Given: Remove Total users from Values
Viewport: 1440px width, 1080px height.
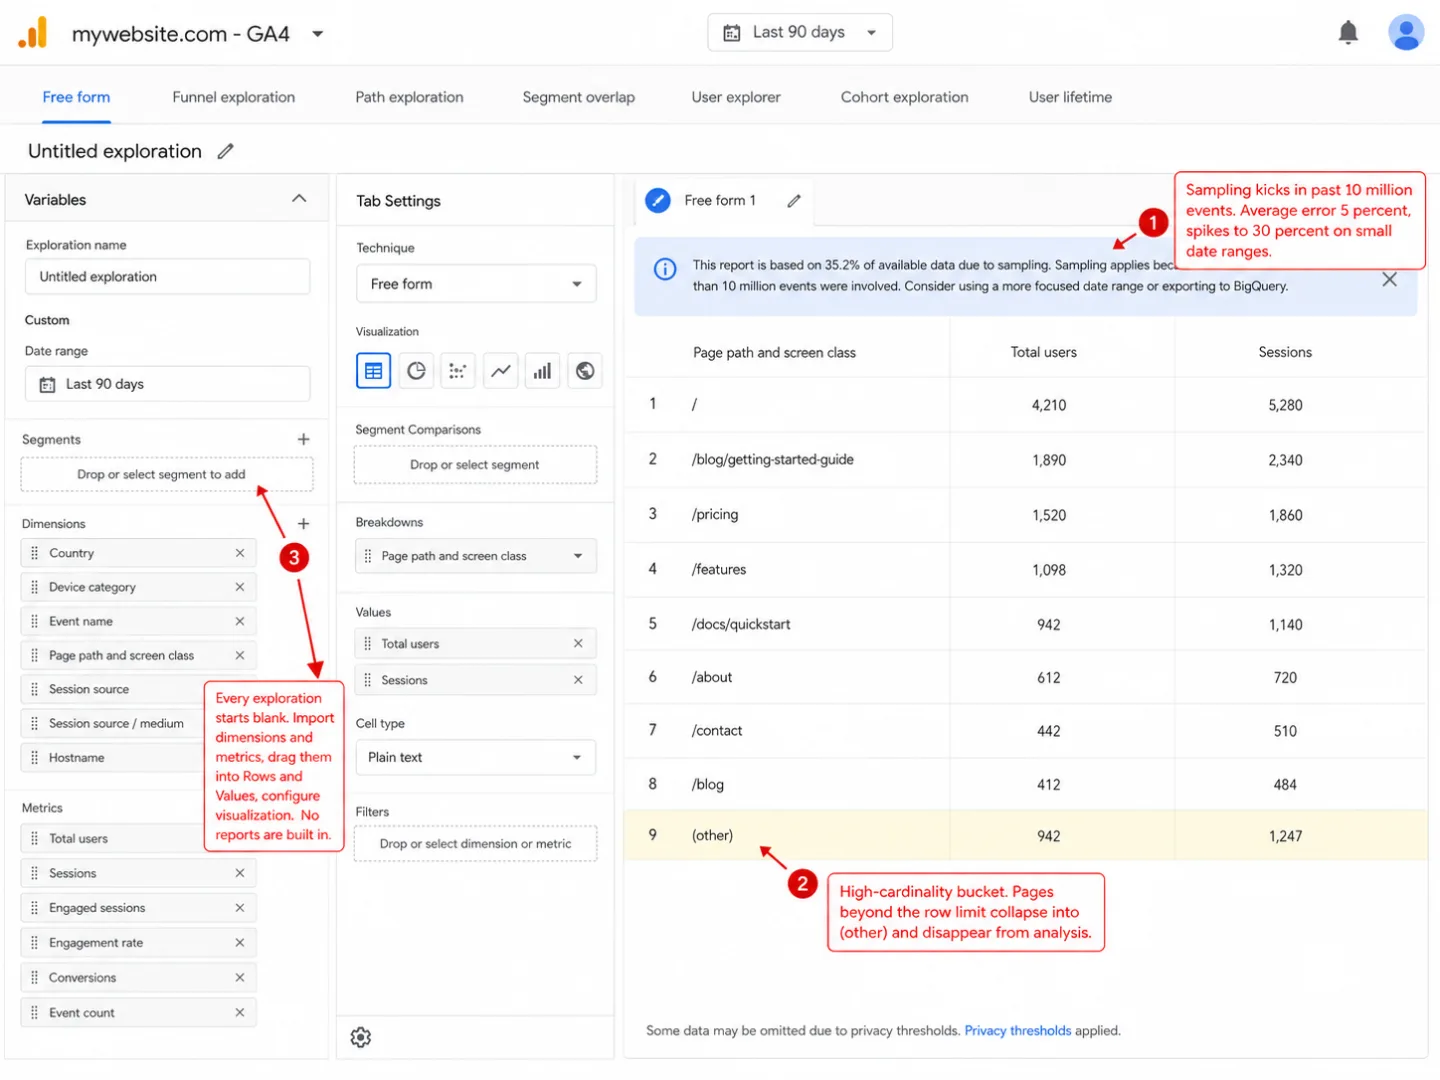Looking at the screenshot, I should [x=578, y=643].
